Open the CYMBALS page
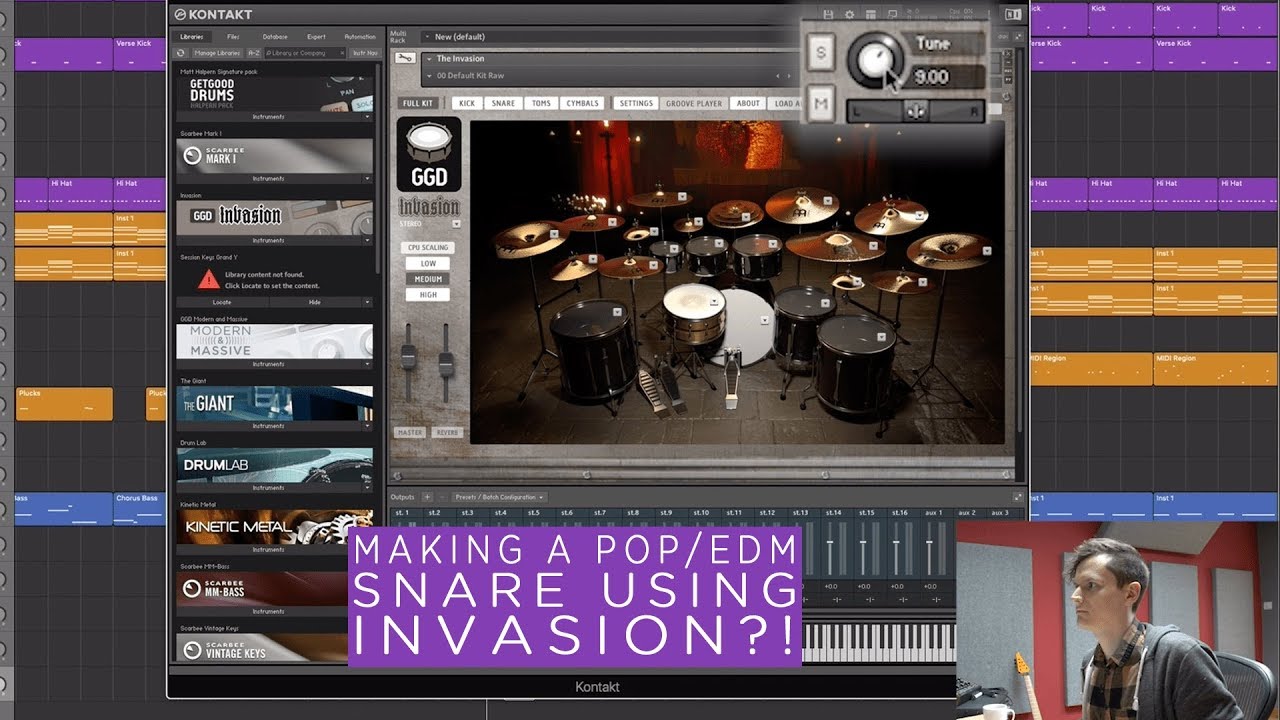This screenshot has height=720, width=1280. pyautogui.click(x=582, y=103)
